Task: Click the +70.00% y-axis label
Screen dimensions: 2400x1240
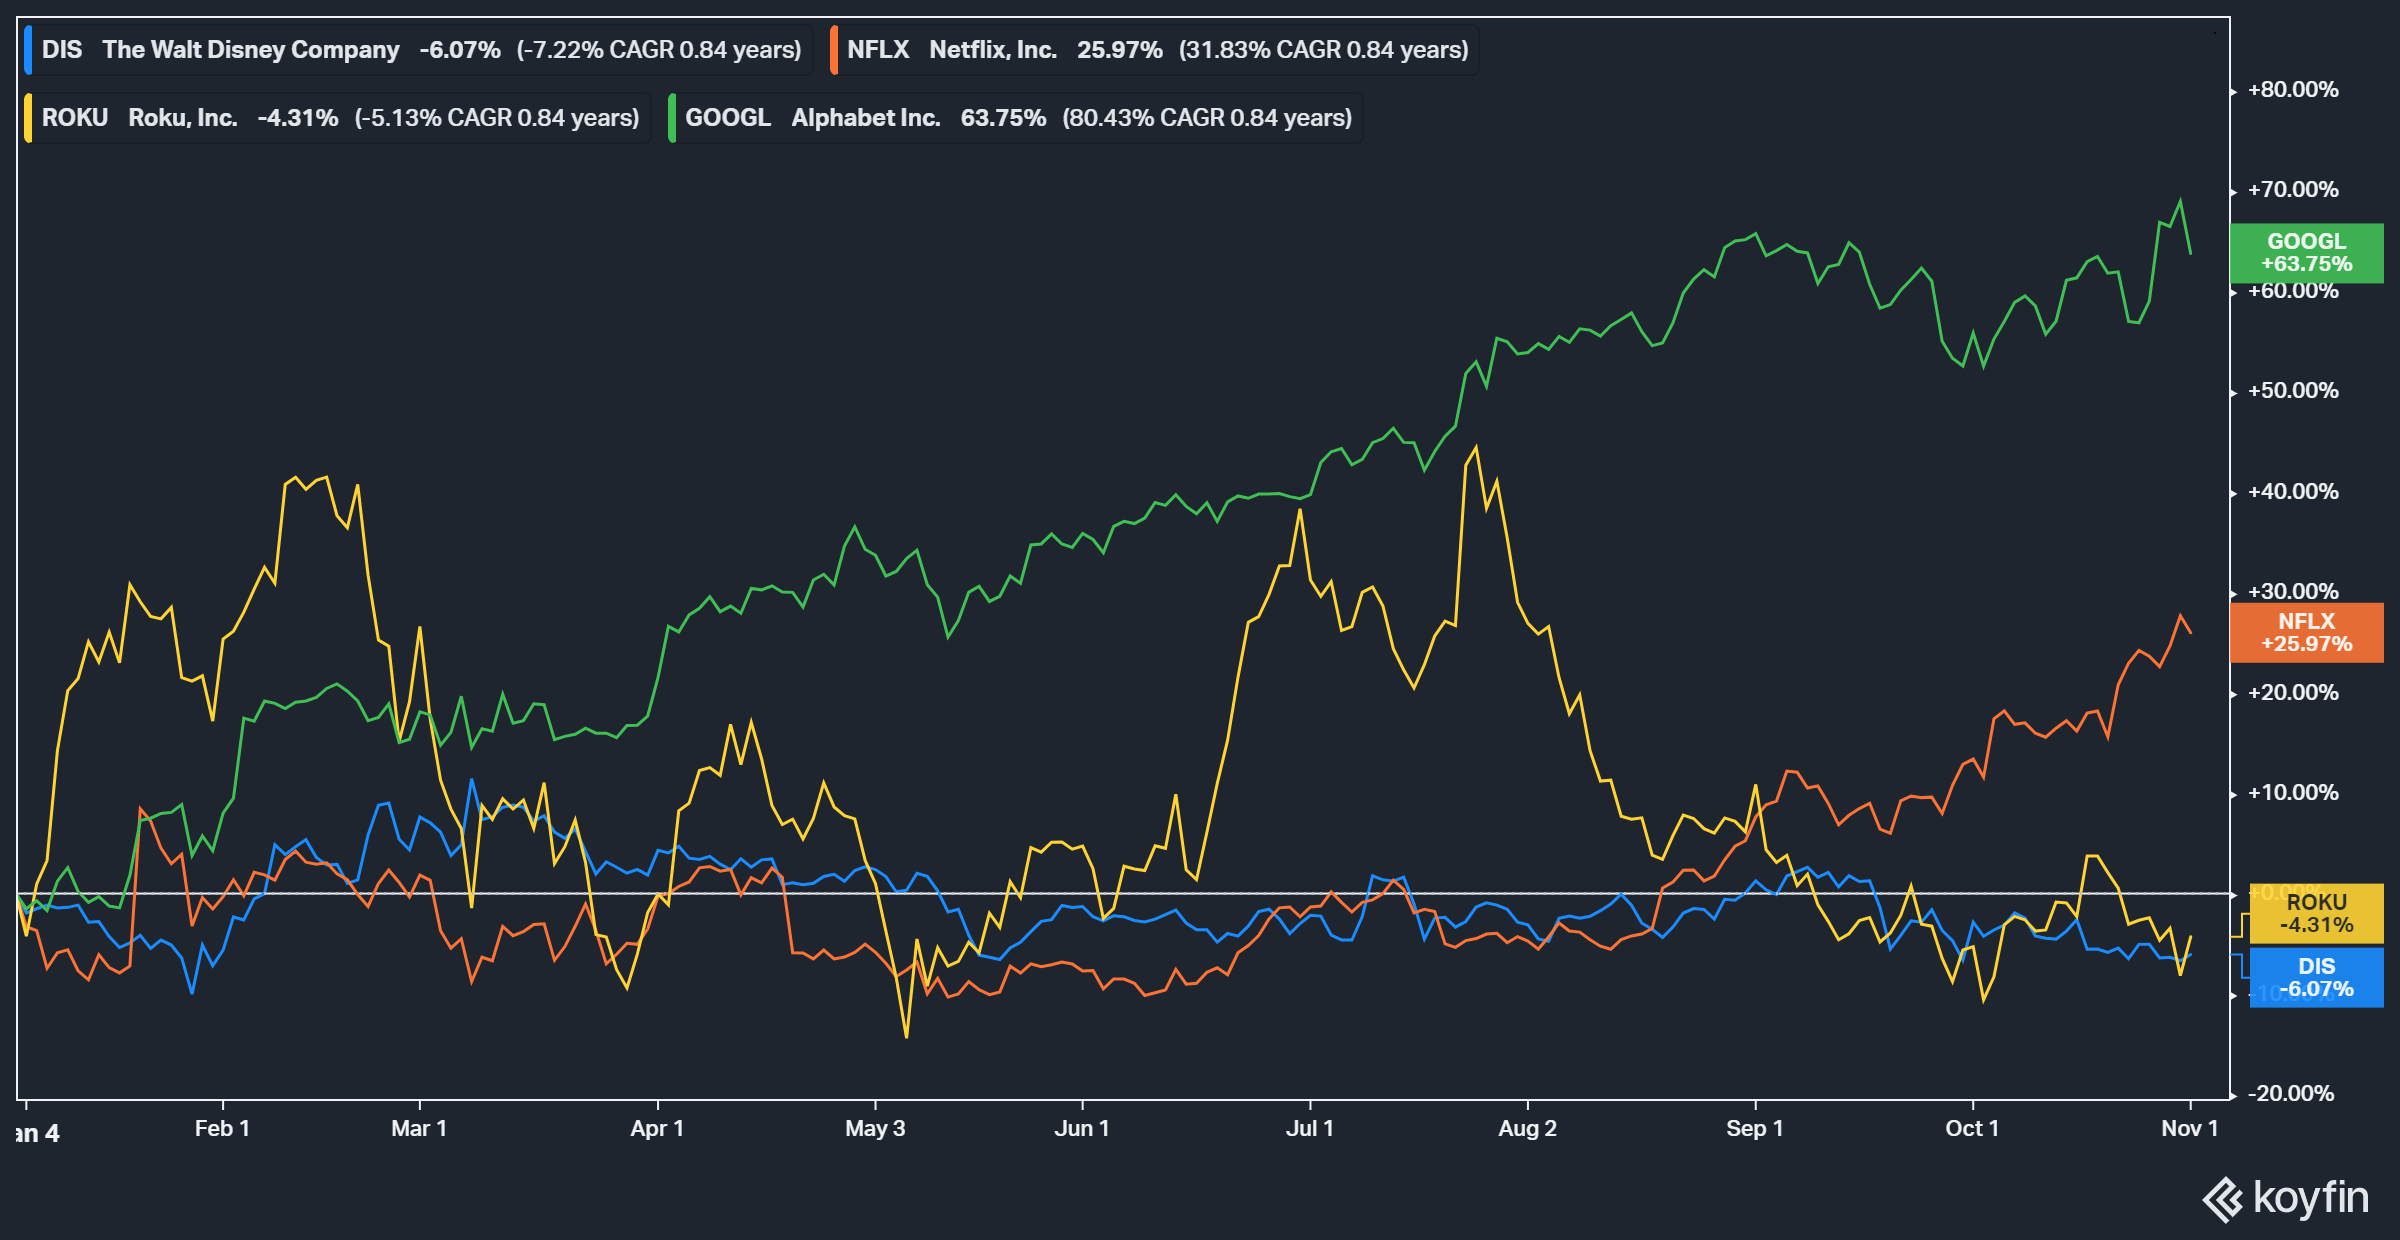Action: pyautogui.click(x=2293, y=190)
